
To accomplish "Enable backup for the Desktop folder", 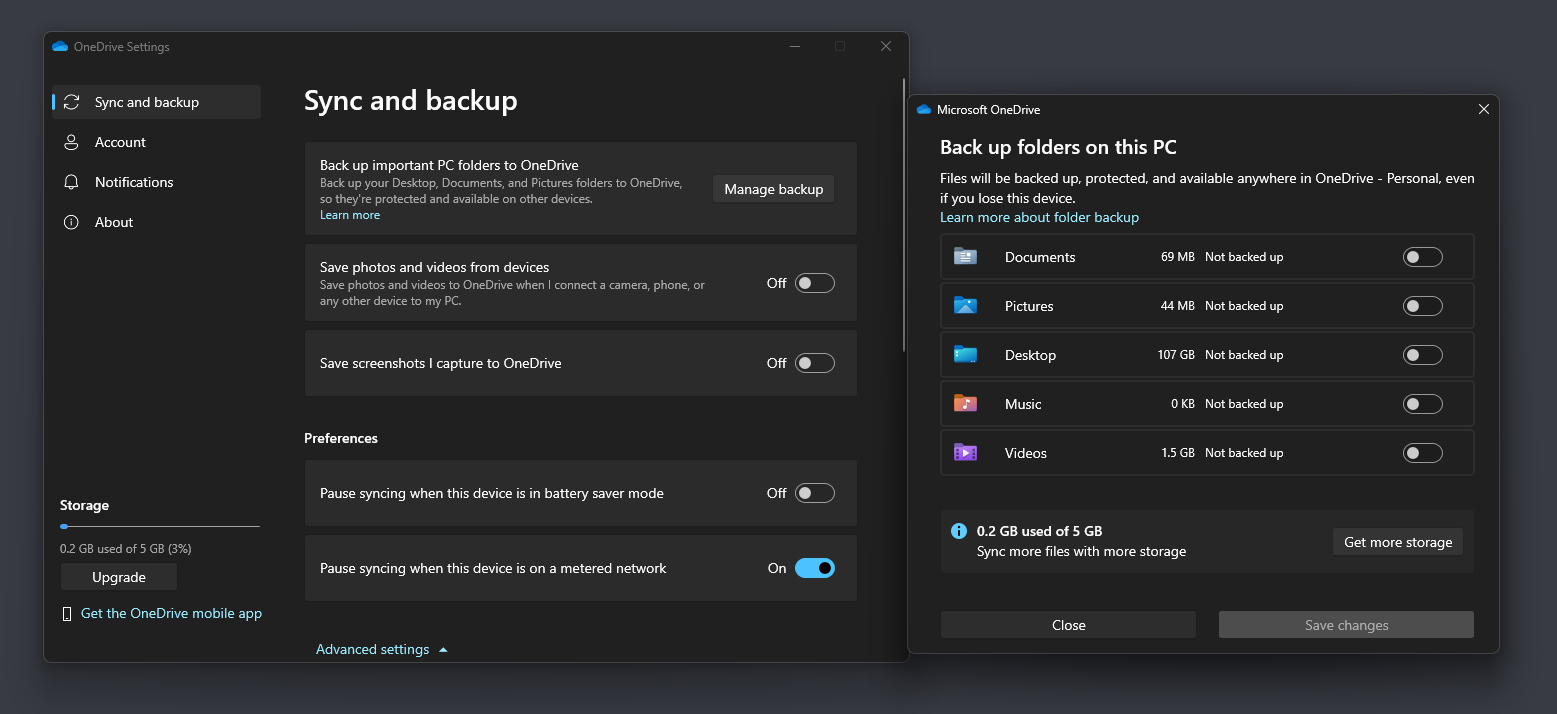I will pos(1423,355).
